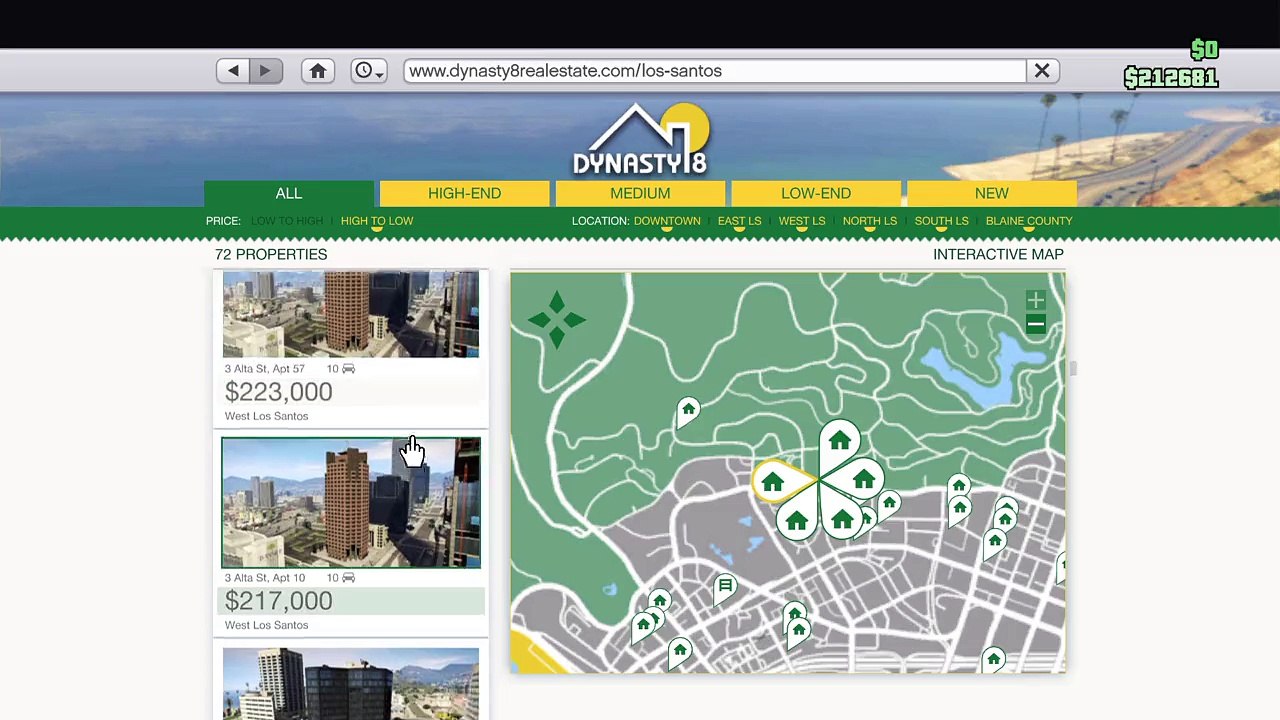The image size is (1280, 720).
Task: Click the 'INTERACTIVE MAP' heading
Action: point(998,254)
